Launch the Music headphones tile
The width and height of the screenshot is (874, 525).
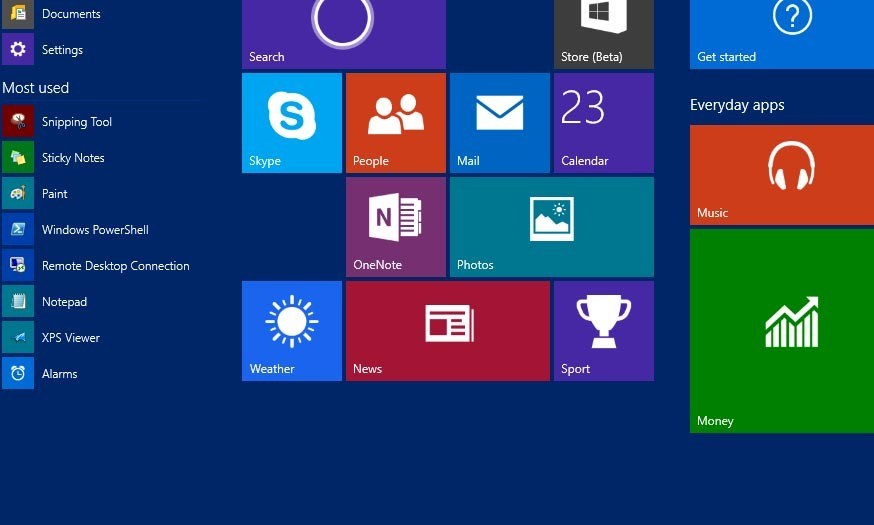pyautogui.click(x=781, y=174)
